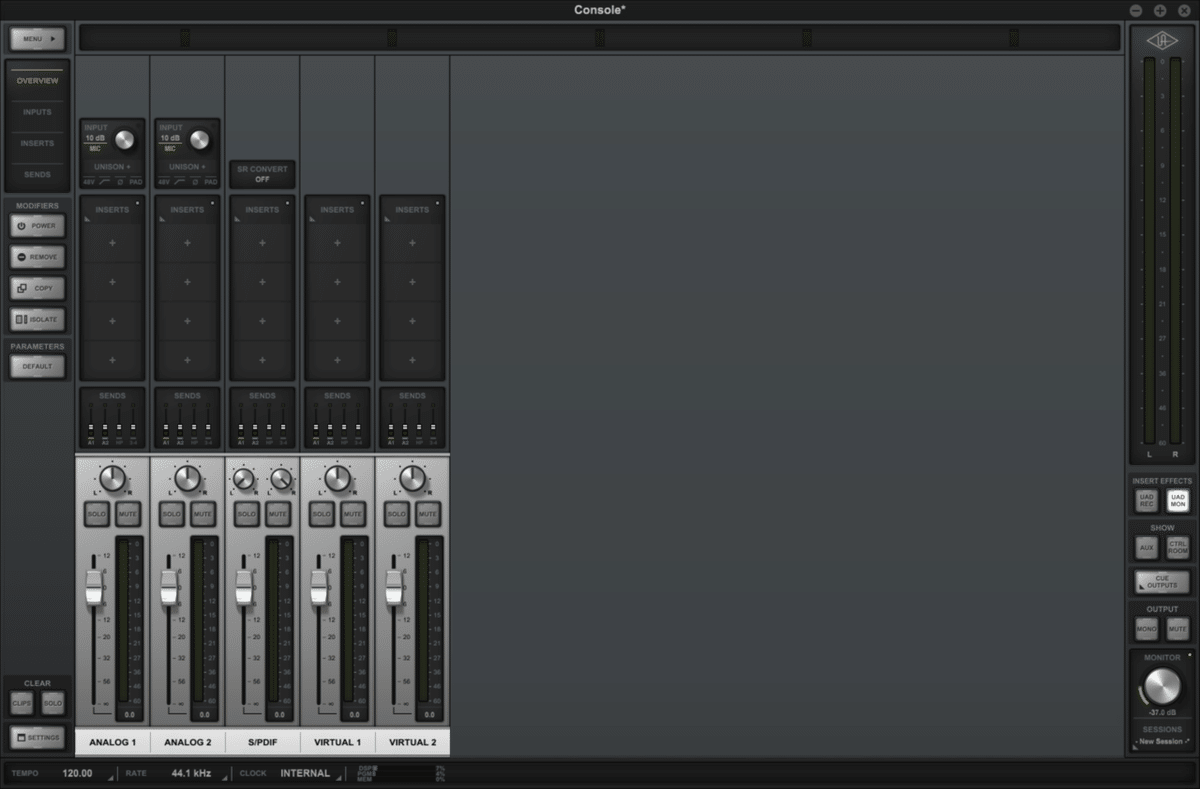Mute the Analog 1 channel

tap(128, 514)
